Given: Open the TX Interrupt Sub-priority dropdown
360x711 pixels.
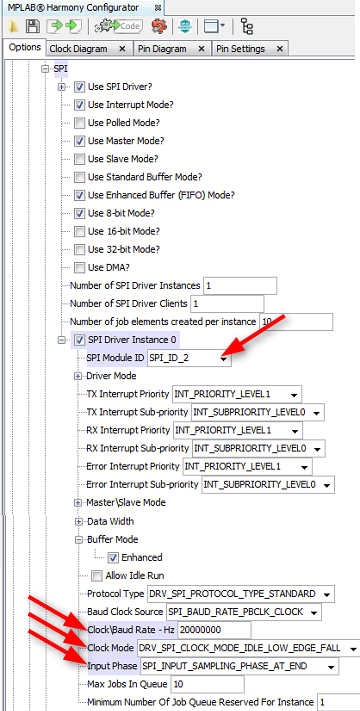Looking at the screenshot, I should (258, 413).
